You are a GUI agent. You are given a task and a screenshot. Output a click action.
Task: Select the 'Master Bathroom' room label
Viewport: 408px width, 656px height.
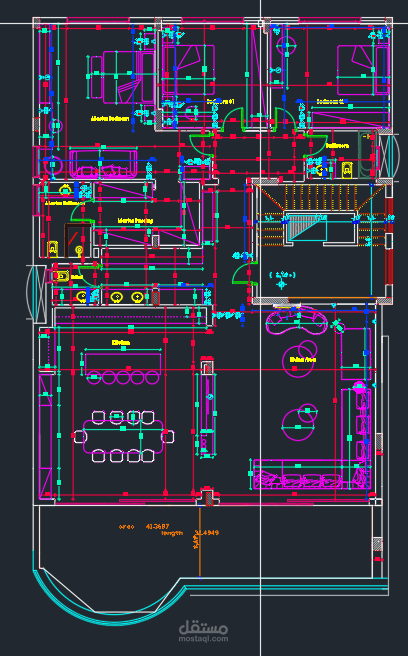coord(65,203)
